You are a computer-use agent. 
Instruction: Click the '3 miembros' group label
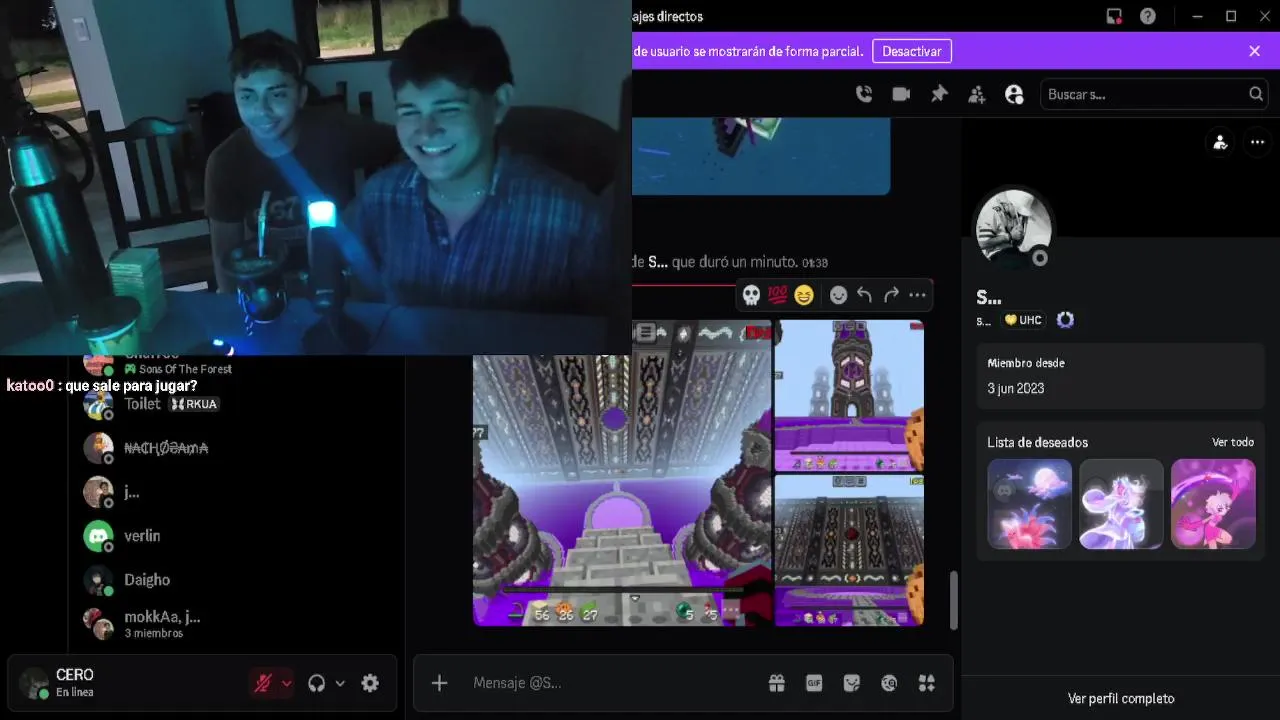tap(154, 633)
